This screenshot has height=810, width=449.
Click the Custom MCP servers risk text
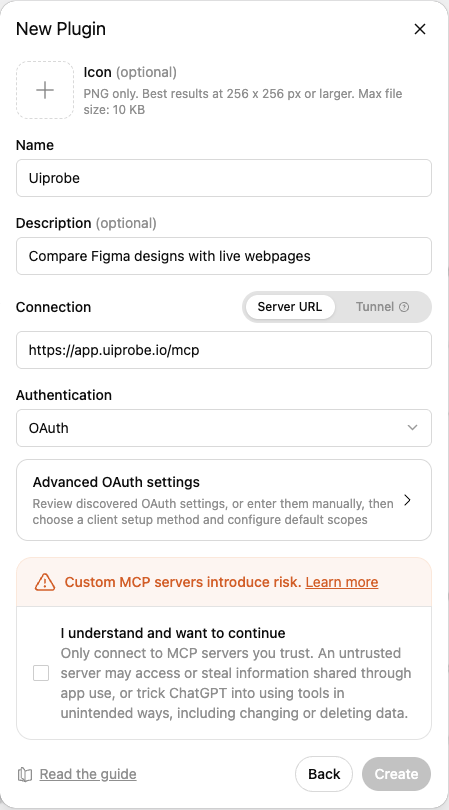(182, 582)
